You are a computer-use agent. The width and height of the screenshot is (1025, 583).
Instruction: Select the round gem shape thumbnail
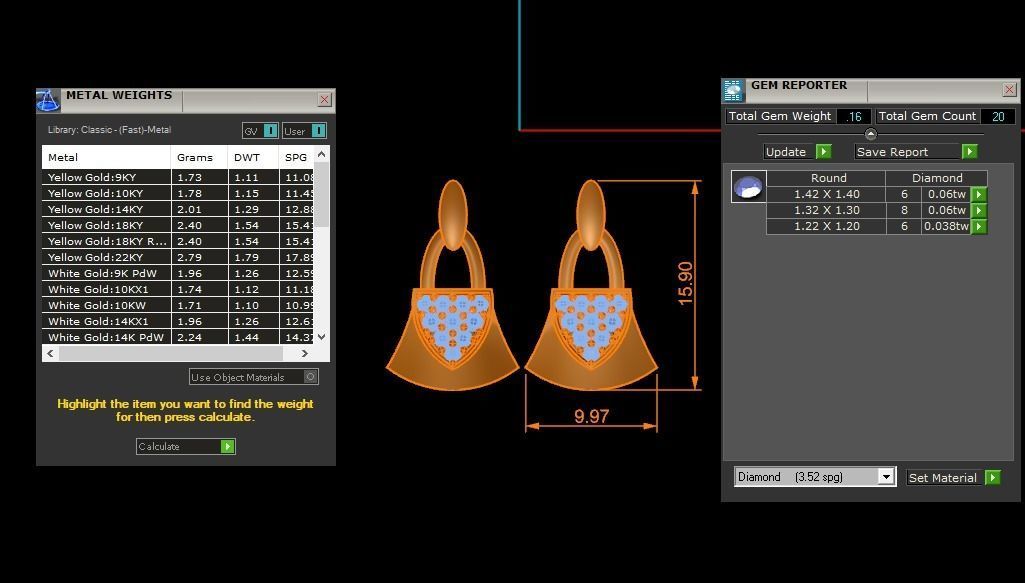coord(748,187)
